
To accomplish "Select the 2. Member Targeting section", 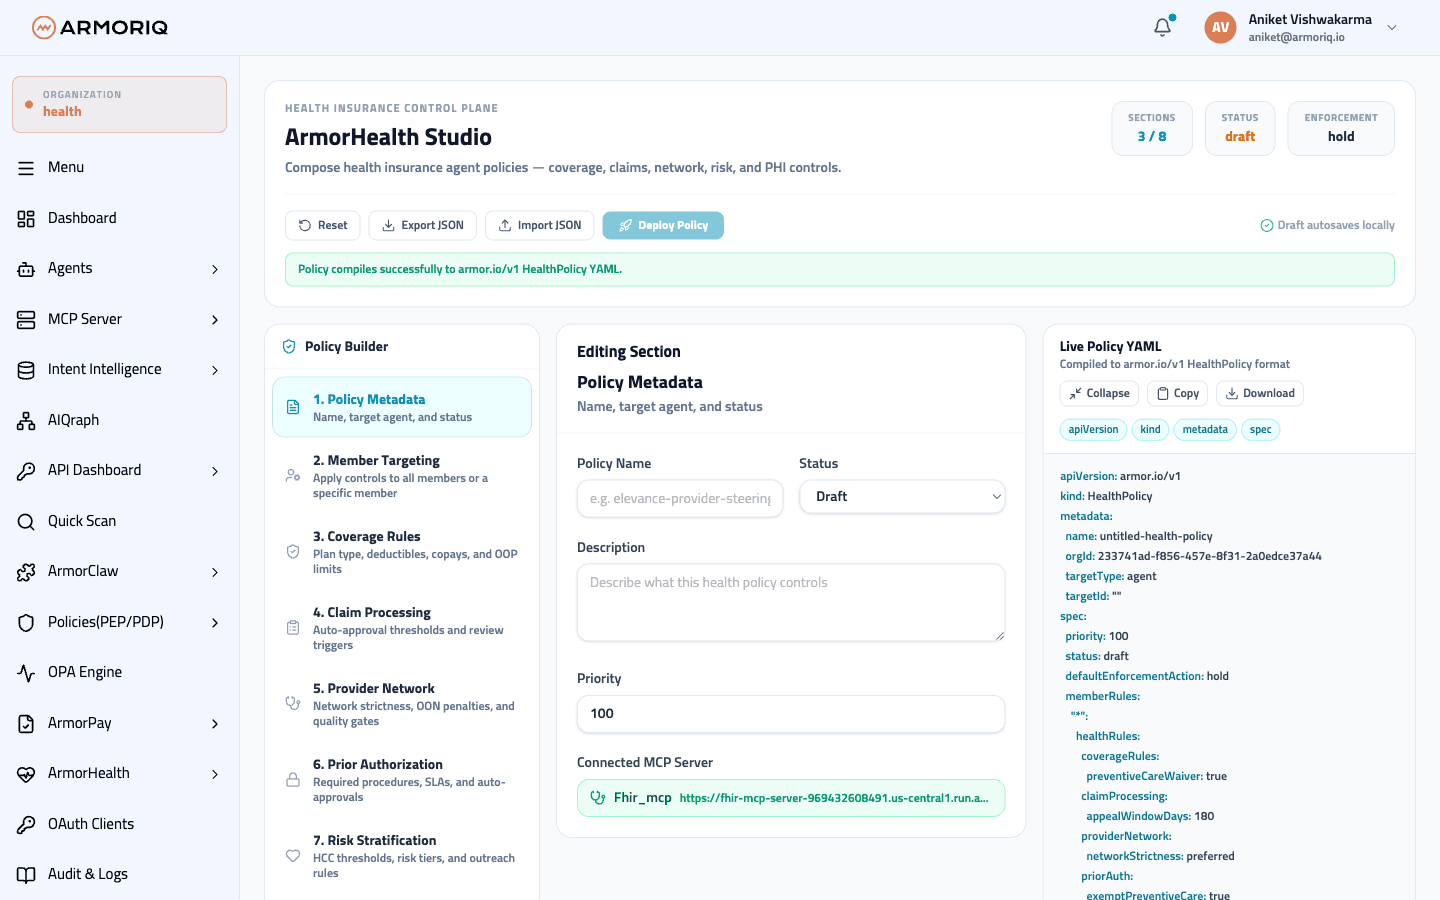I will pos(402,476).
